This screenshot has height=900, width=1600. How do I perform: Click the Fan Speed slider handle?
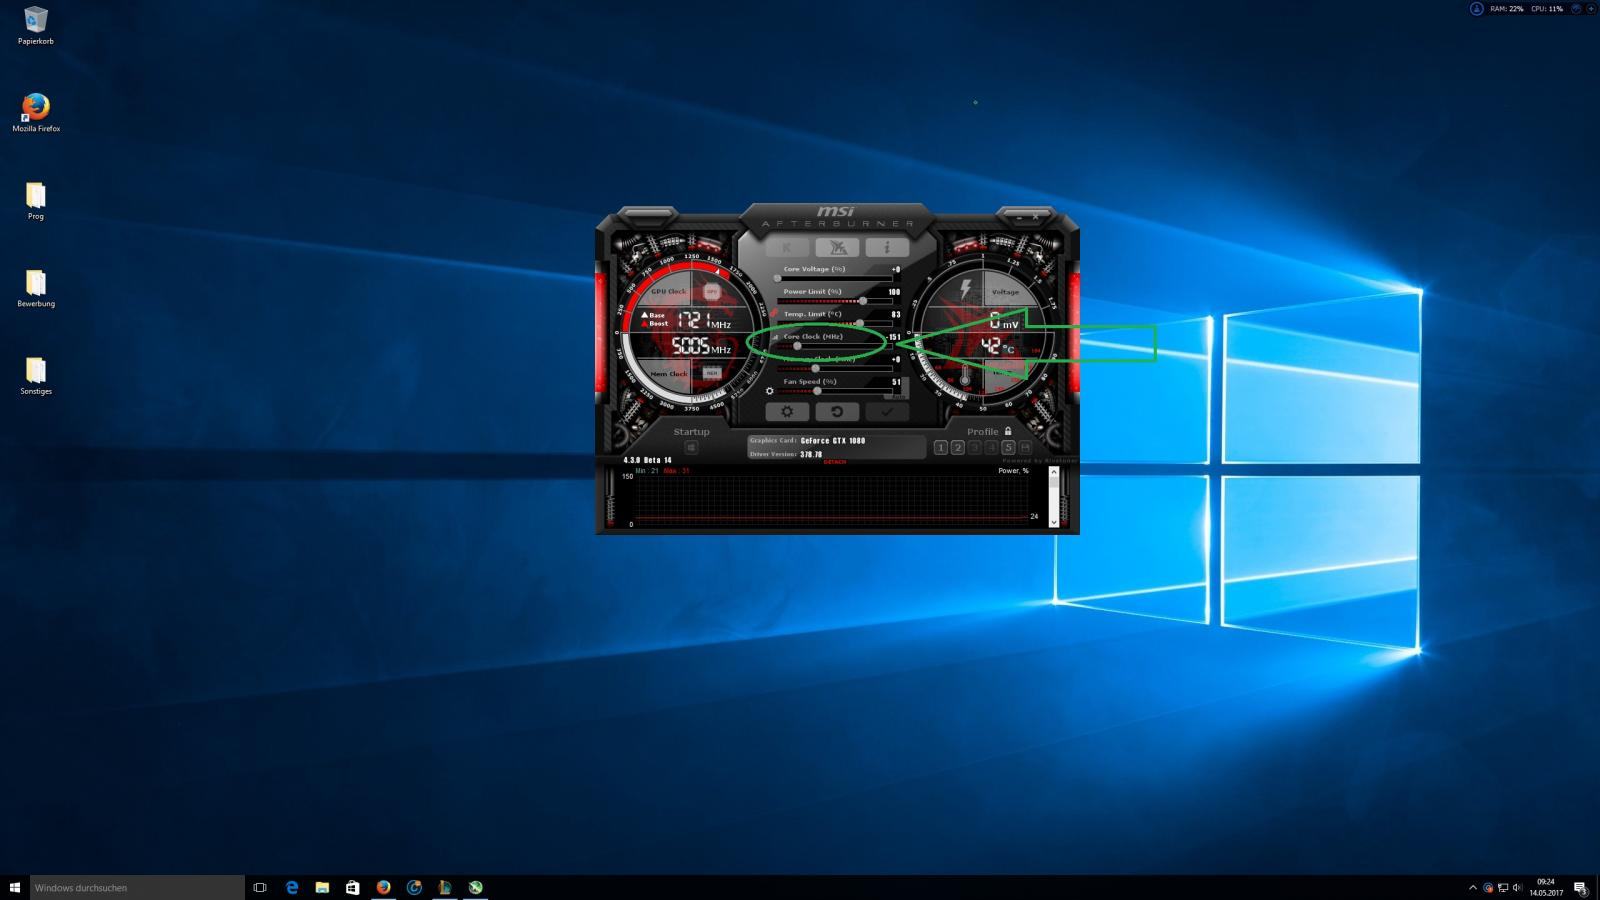(817, 391)
